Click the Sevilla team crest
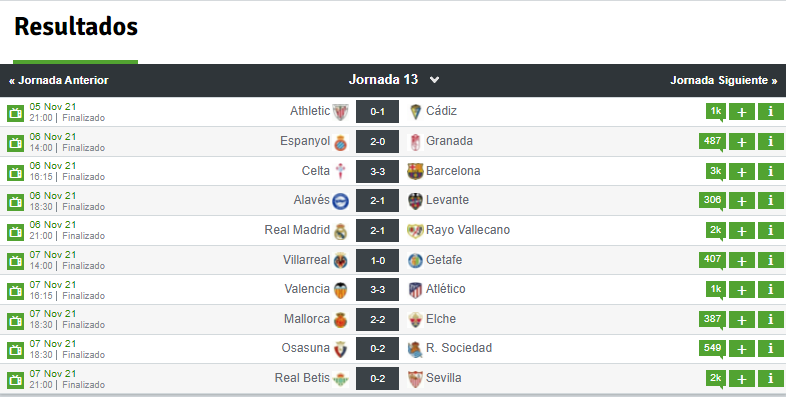Image resolution: width=786 pixels, height=397 pixels. [415, 379]
